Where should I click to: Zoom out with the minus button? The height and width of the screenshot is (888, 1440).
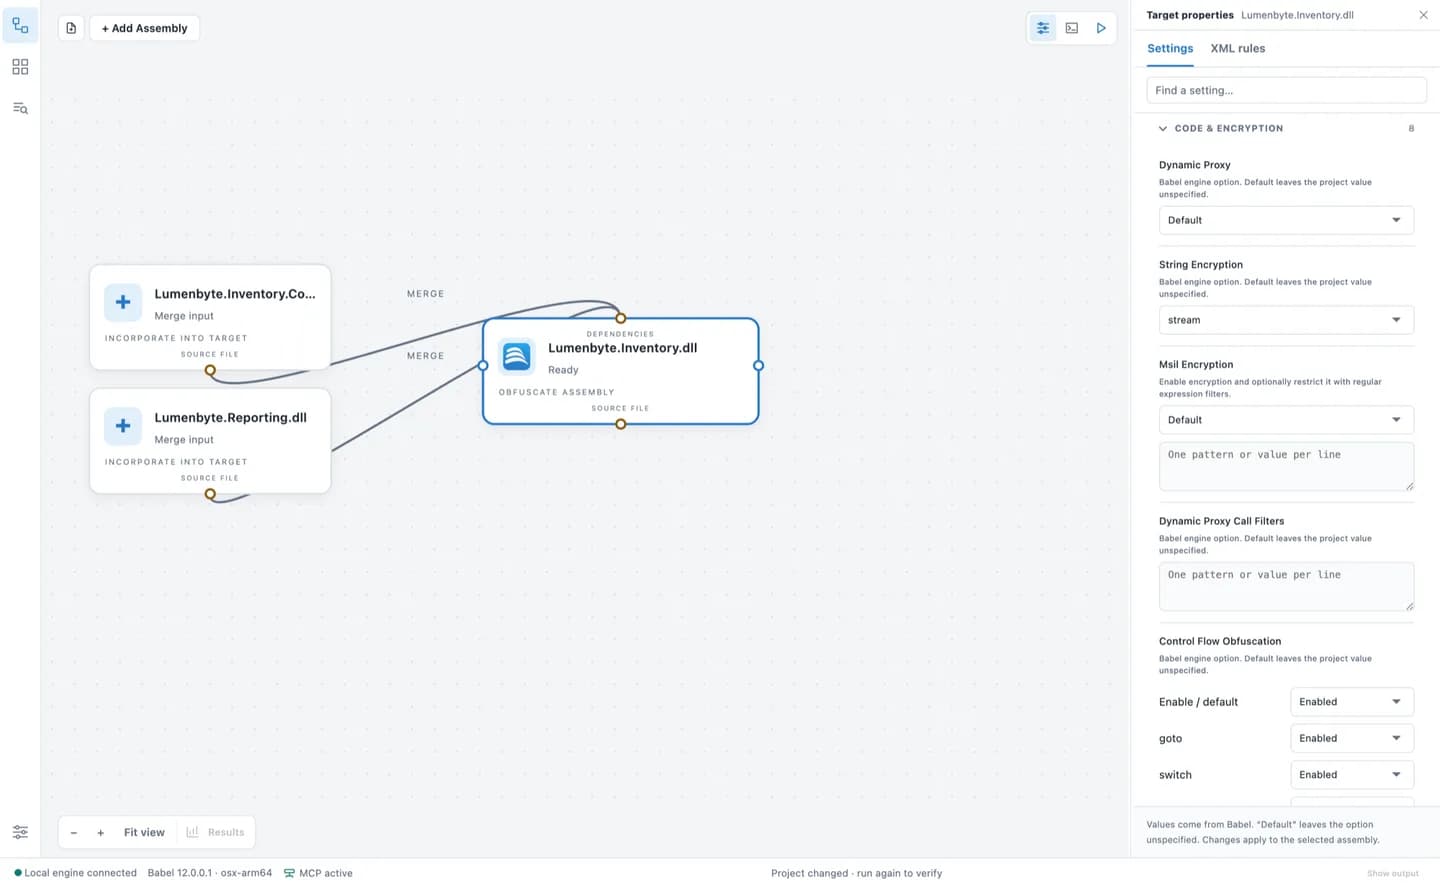coord(74,832)
